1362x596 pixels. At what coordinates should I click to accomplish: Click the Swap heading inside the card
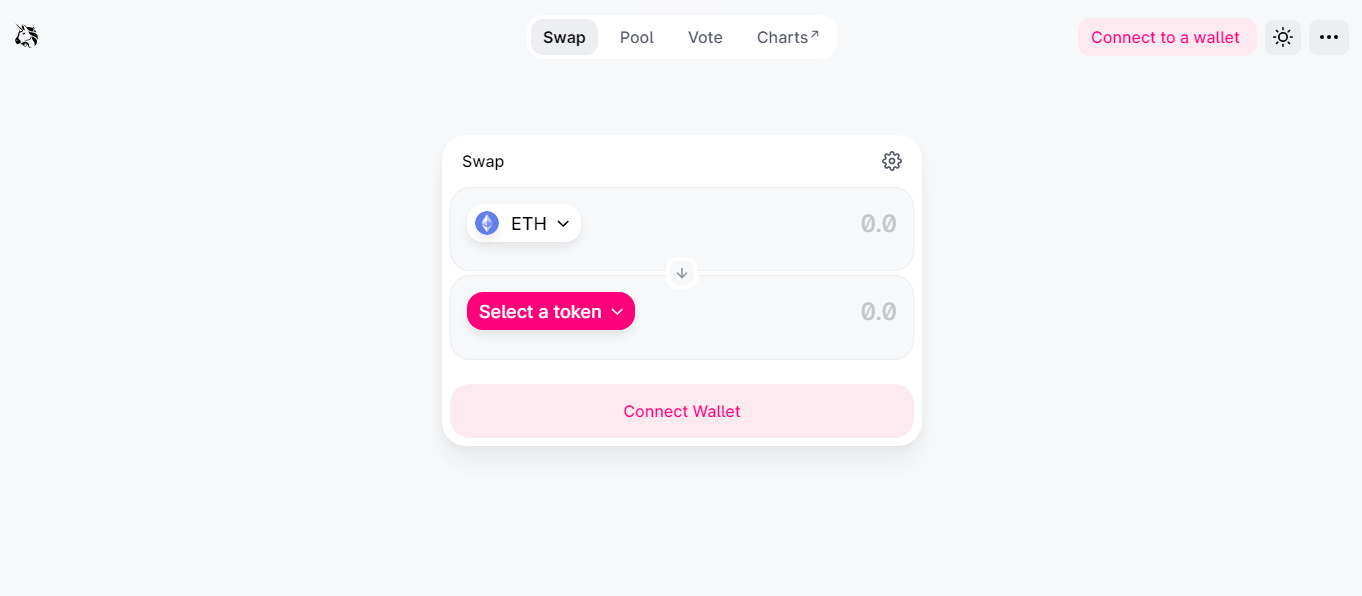(x=483, y=161)
